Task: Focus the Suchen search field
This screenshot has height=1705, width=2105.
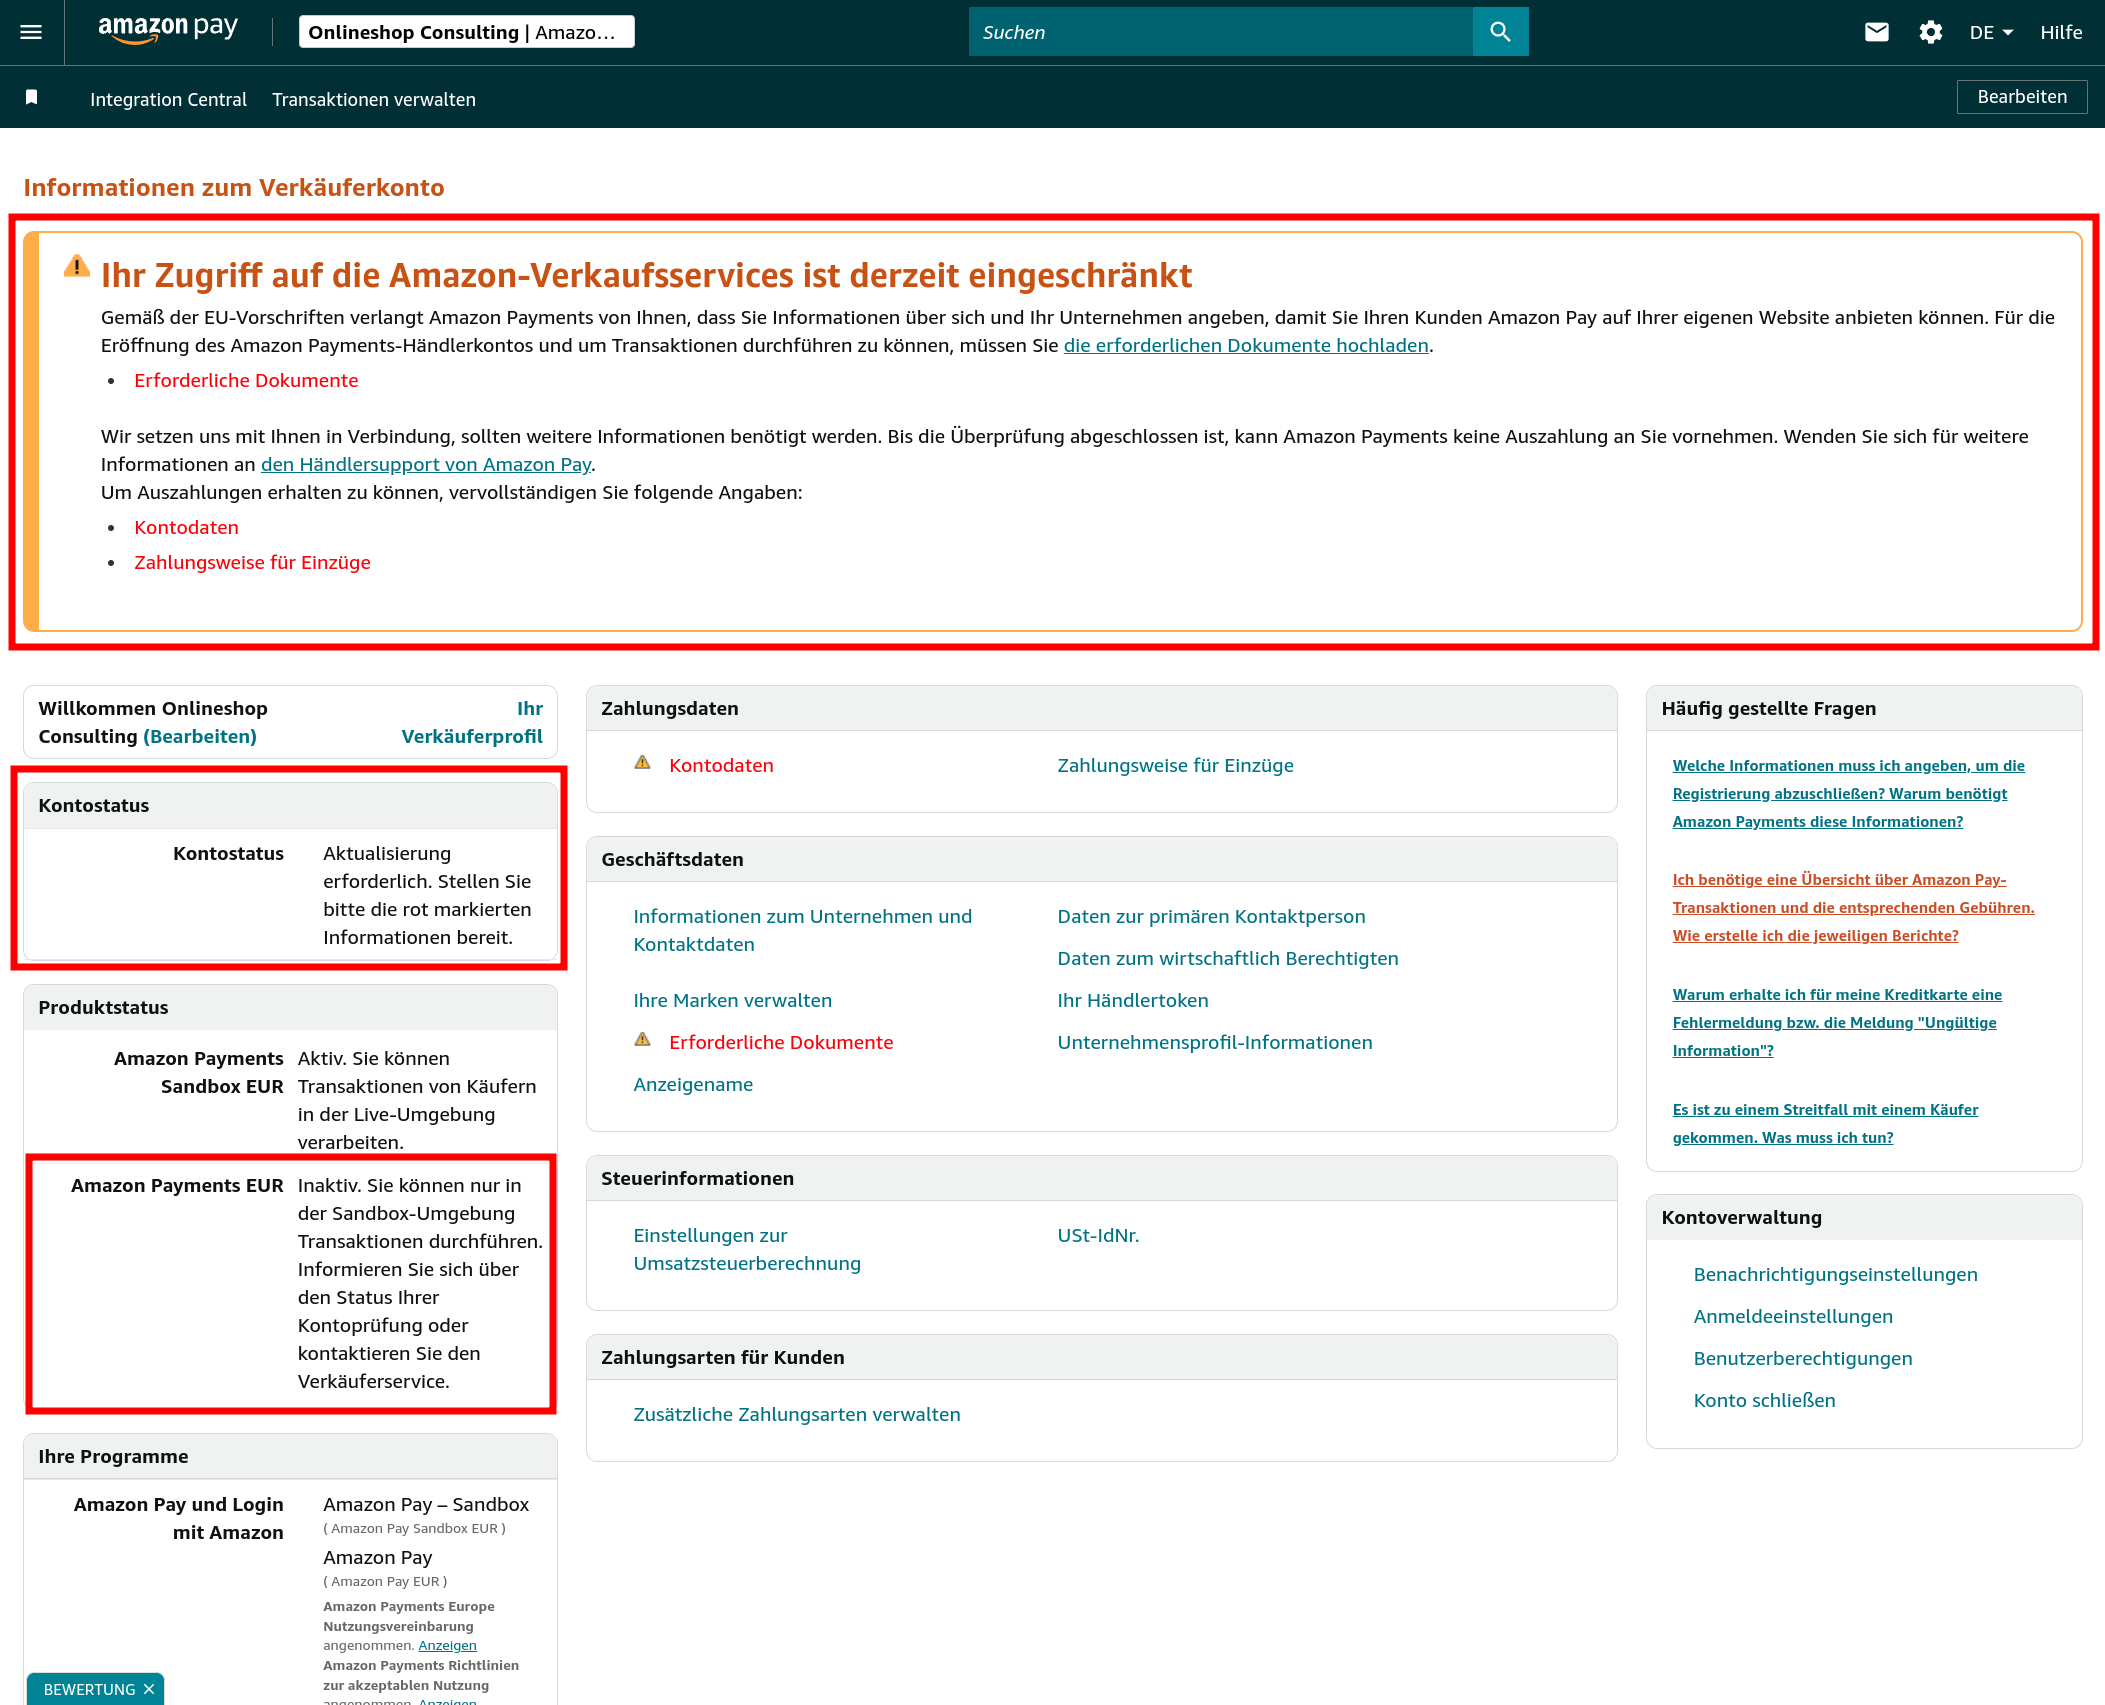Action: pos(1220,32)
